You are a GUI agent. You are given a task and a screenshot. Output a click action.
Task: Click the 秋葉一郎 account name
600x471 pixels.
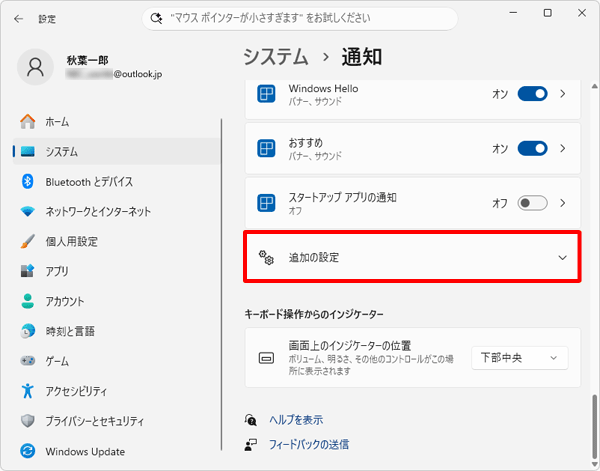coord(88,60)
